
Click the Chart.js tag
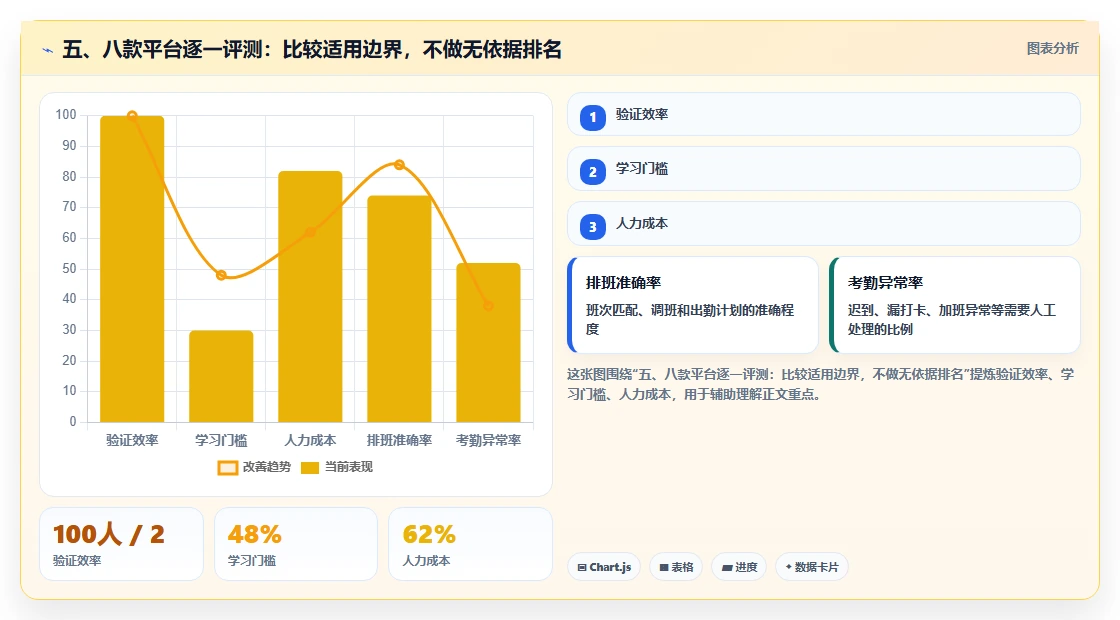pos(604,567)
